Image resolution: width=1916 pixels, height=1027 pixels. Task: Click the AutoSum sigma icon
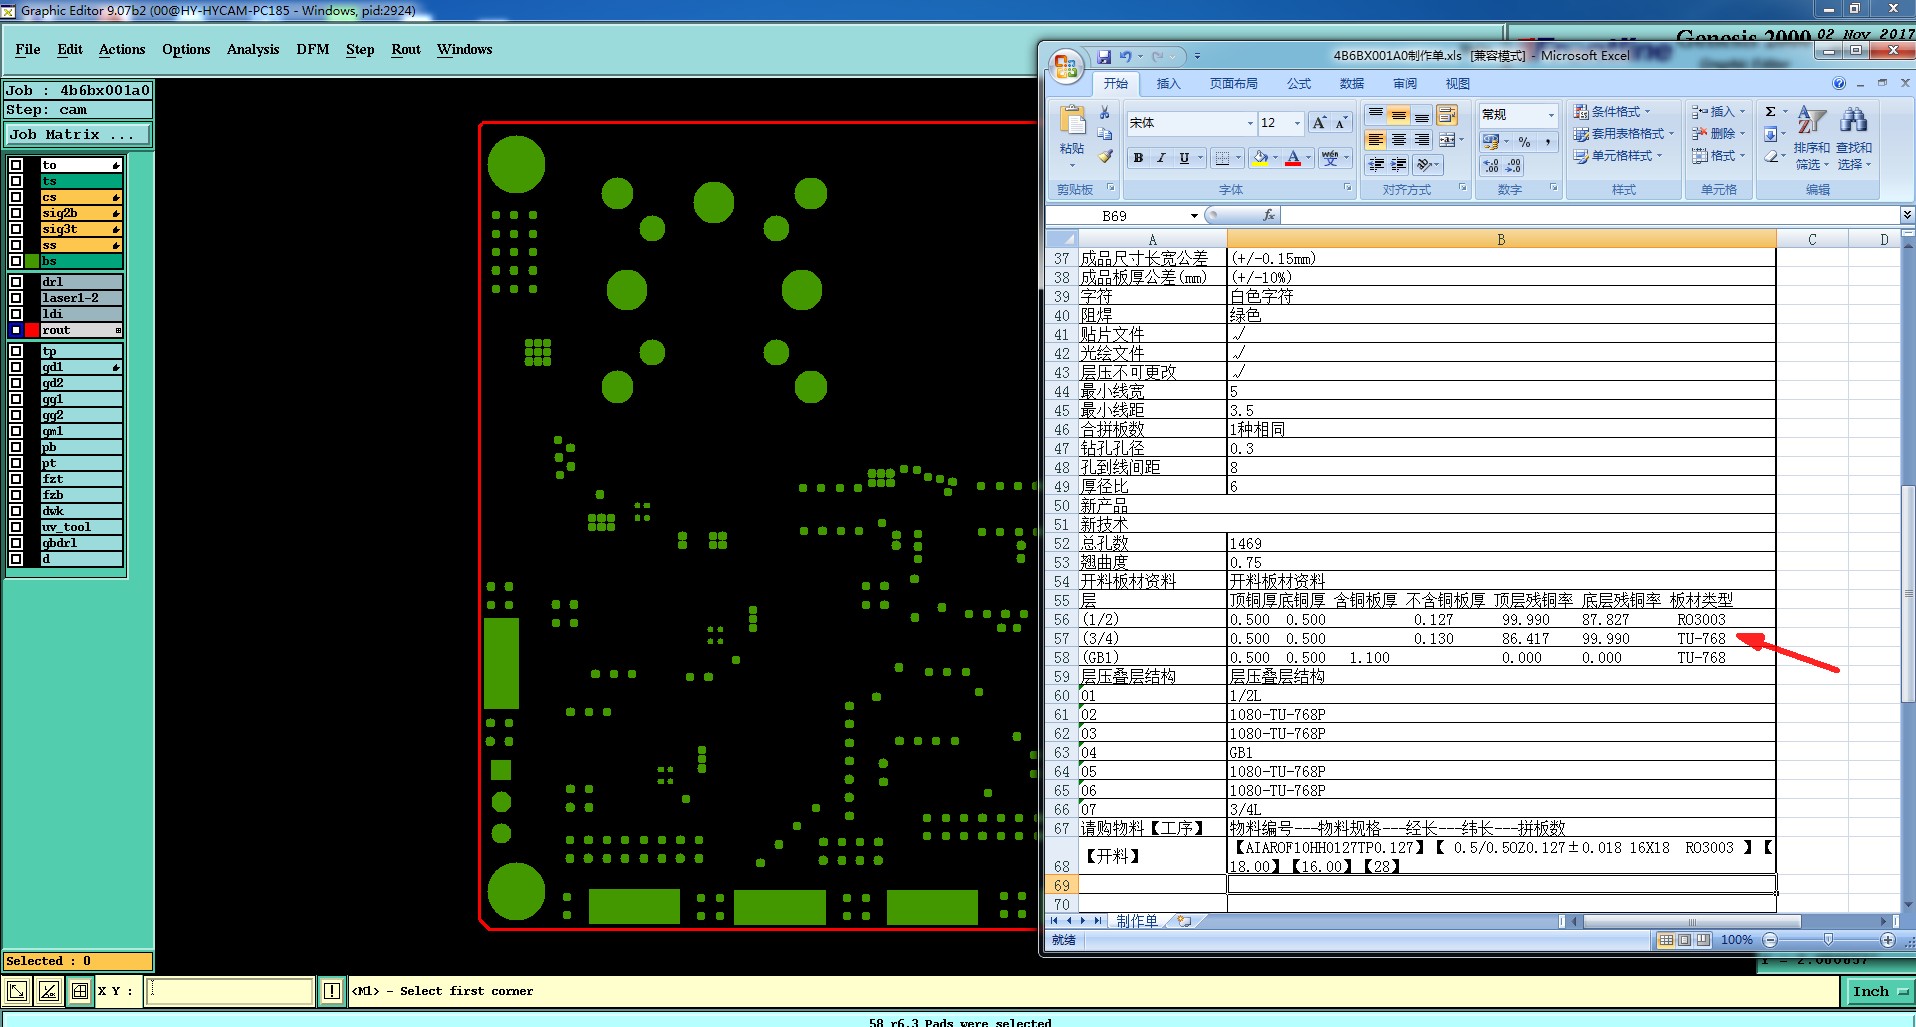pos(1770,112)
